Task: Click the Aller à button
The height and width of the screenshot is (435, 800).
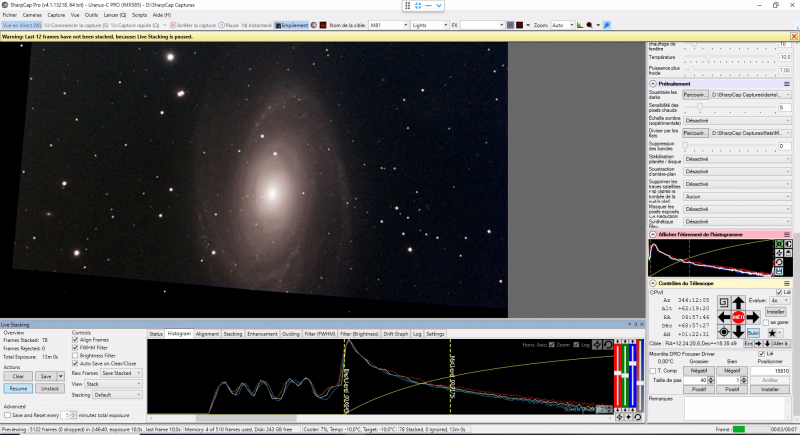Action: (x=780, y=344)
